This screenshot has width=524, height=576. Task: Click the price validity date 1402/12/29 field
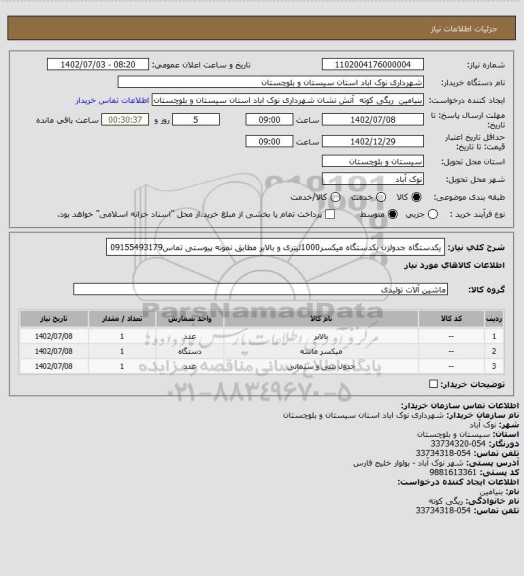point(373,141)
